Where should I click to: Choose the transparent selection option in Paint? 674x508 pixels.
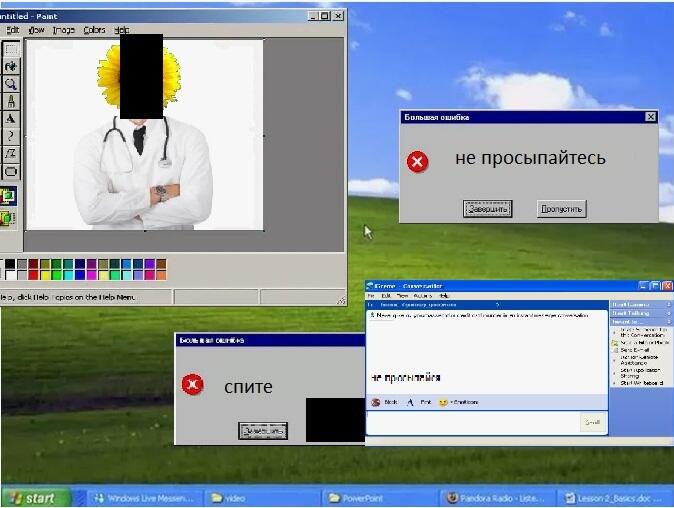pos(8,218)
